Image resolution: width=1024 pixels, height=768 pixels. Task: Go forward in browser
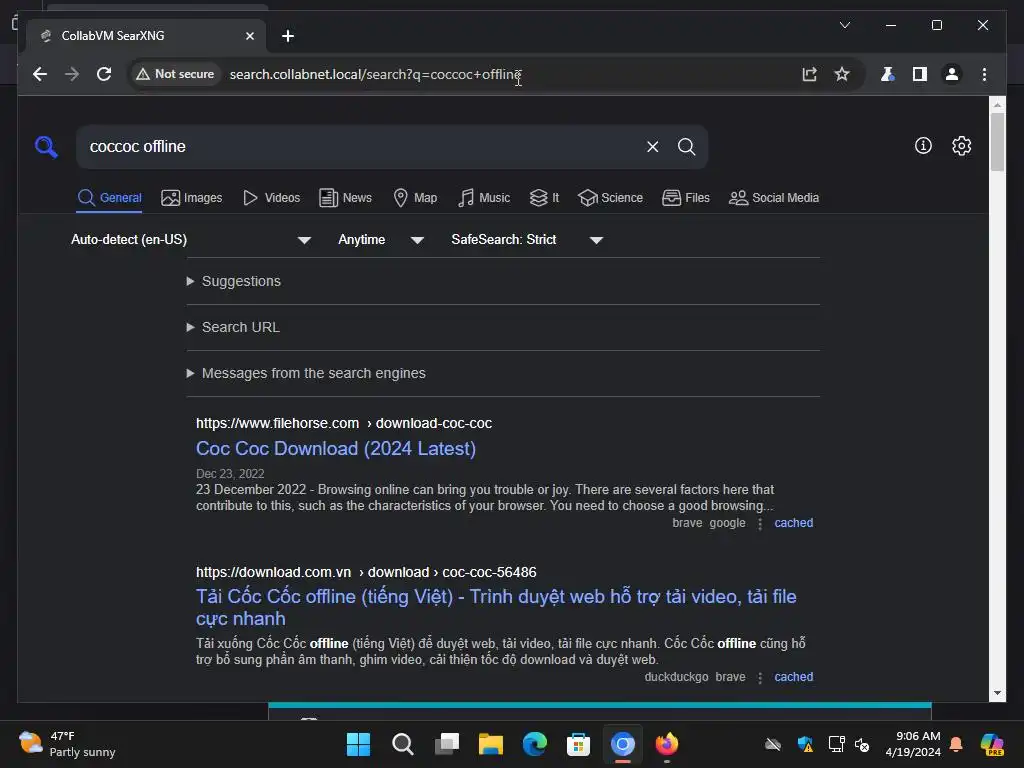coord(72,74)
